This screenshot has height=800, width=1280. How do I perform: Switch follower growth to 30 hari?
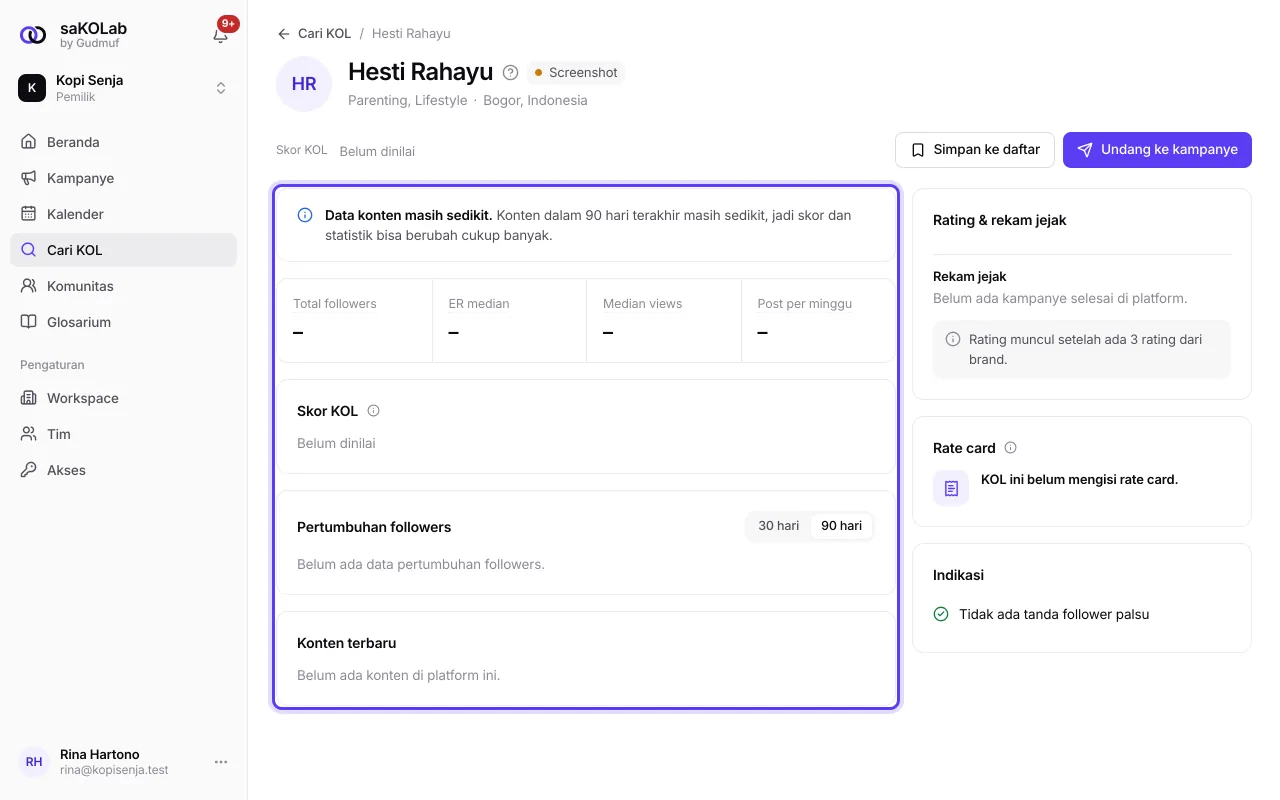coord(779,526)
